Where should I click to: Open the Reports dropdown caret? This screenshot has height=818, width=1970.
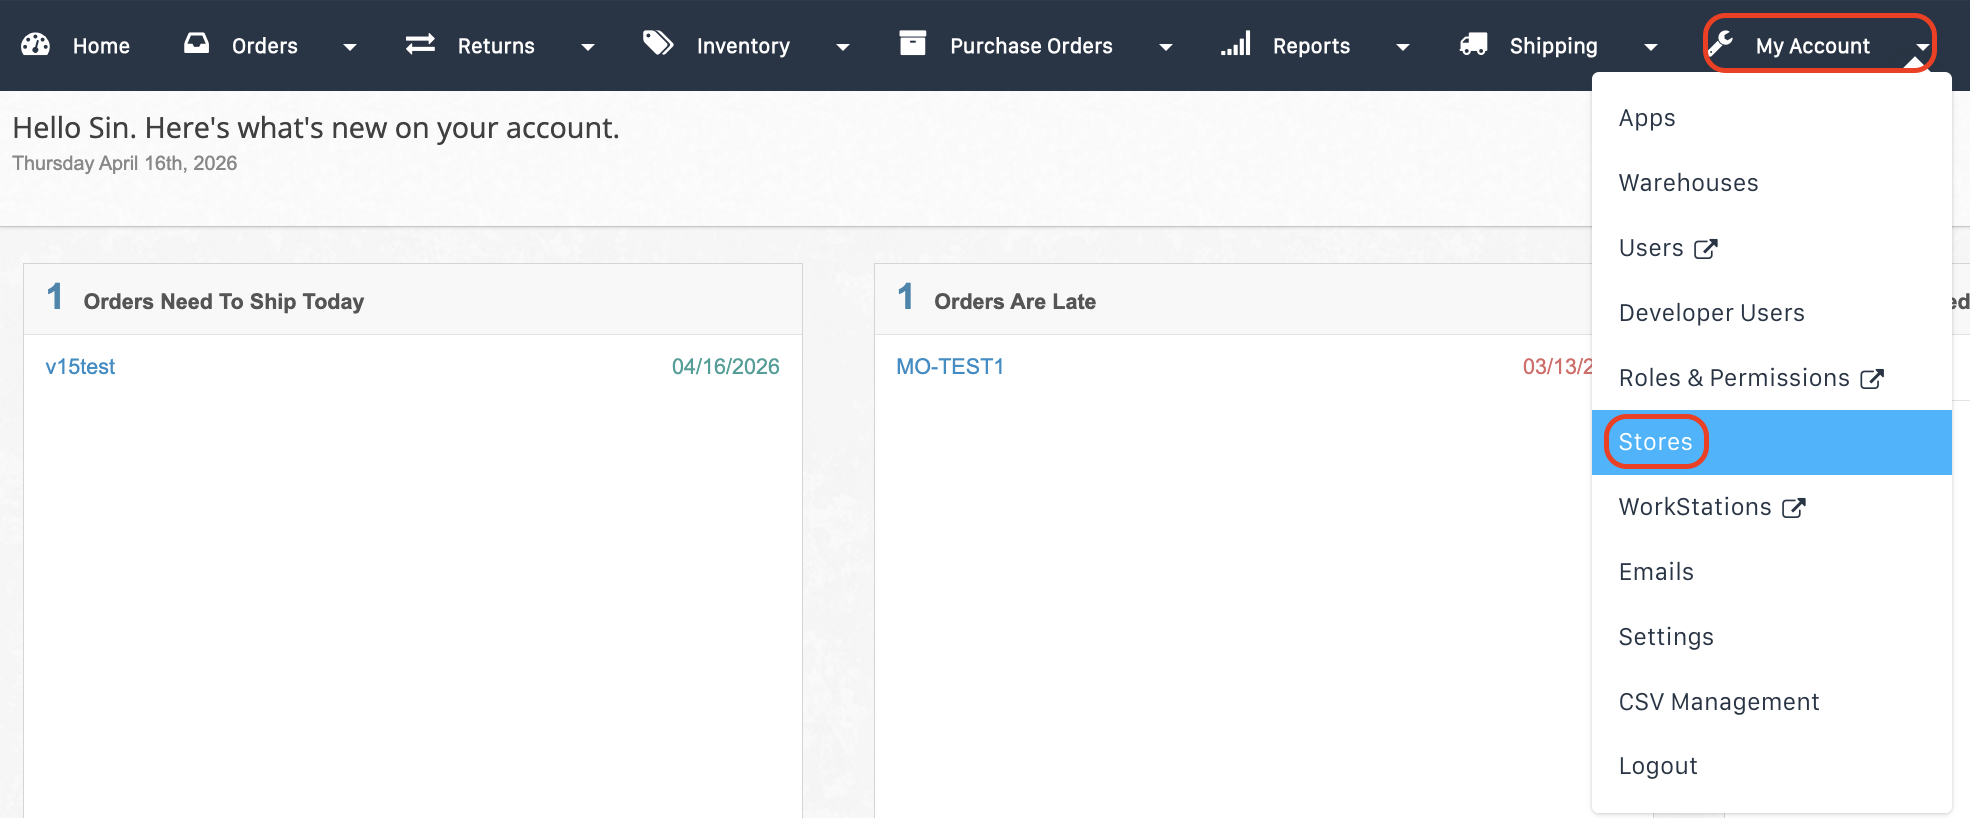[1402, 47]
